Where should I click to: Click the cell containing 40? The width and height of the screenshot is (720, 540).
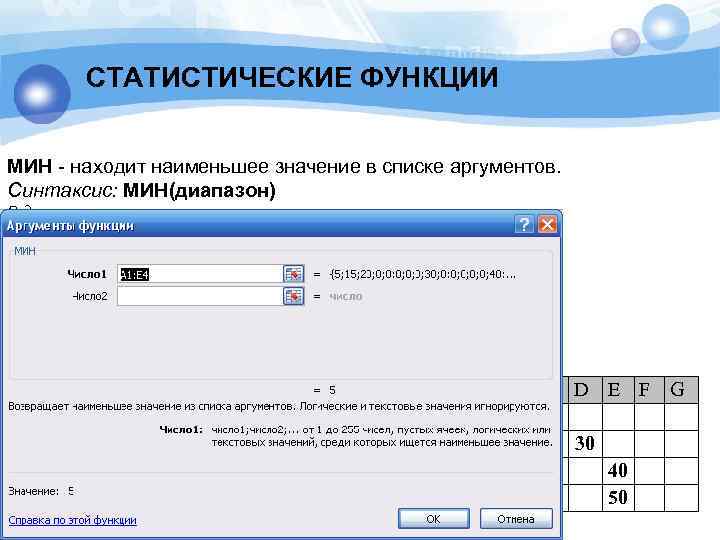coord(618,471)
